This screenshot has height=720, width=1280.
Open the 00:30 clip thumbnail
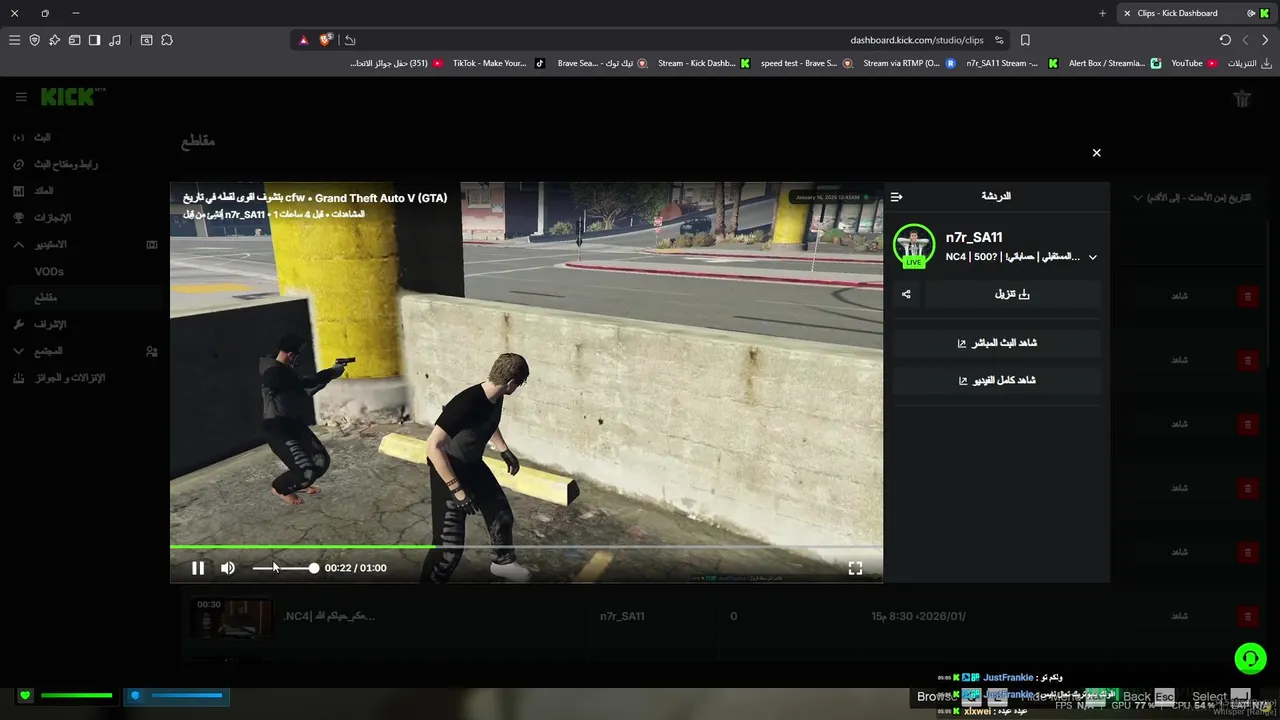pos(231,617)
